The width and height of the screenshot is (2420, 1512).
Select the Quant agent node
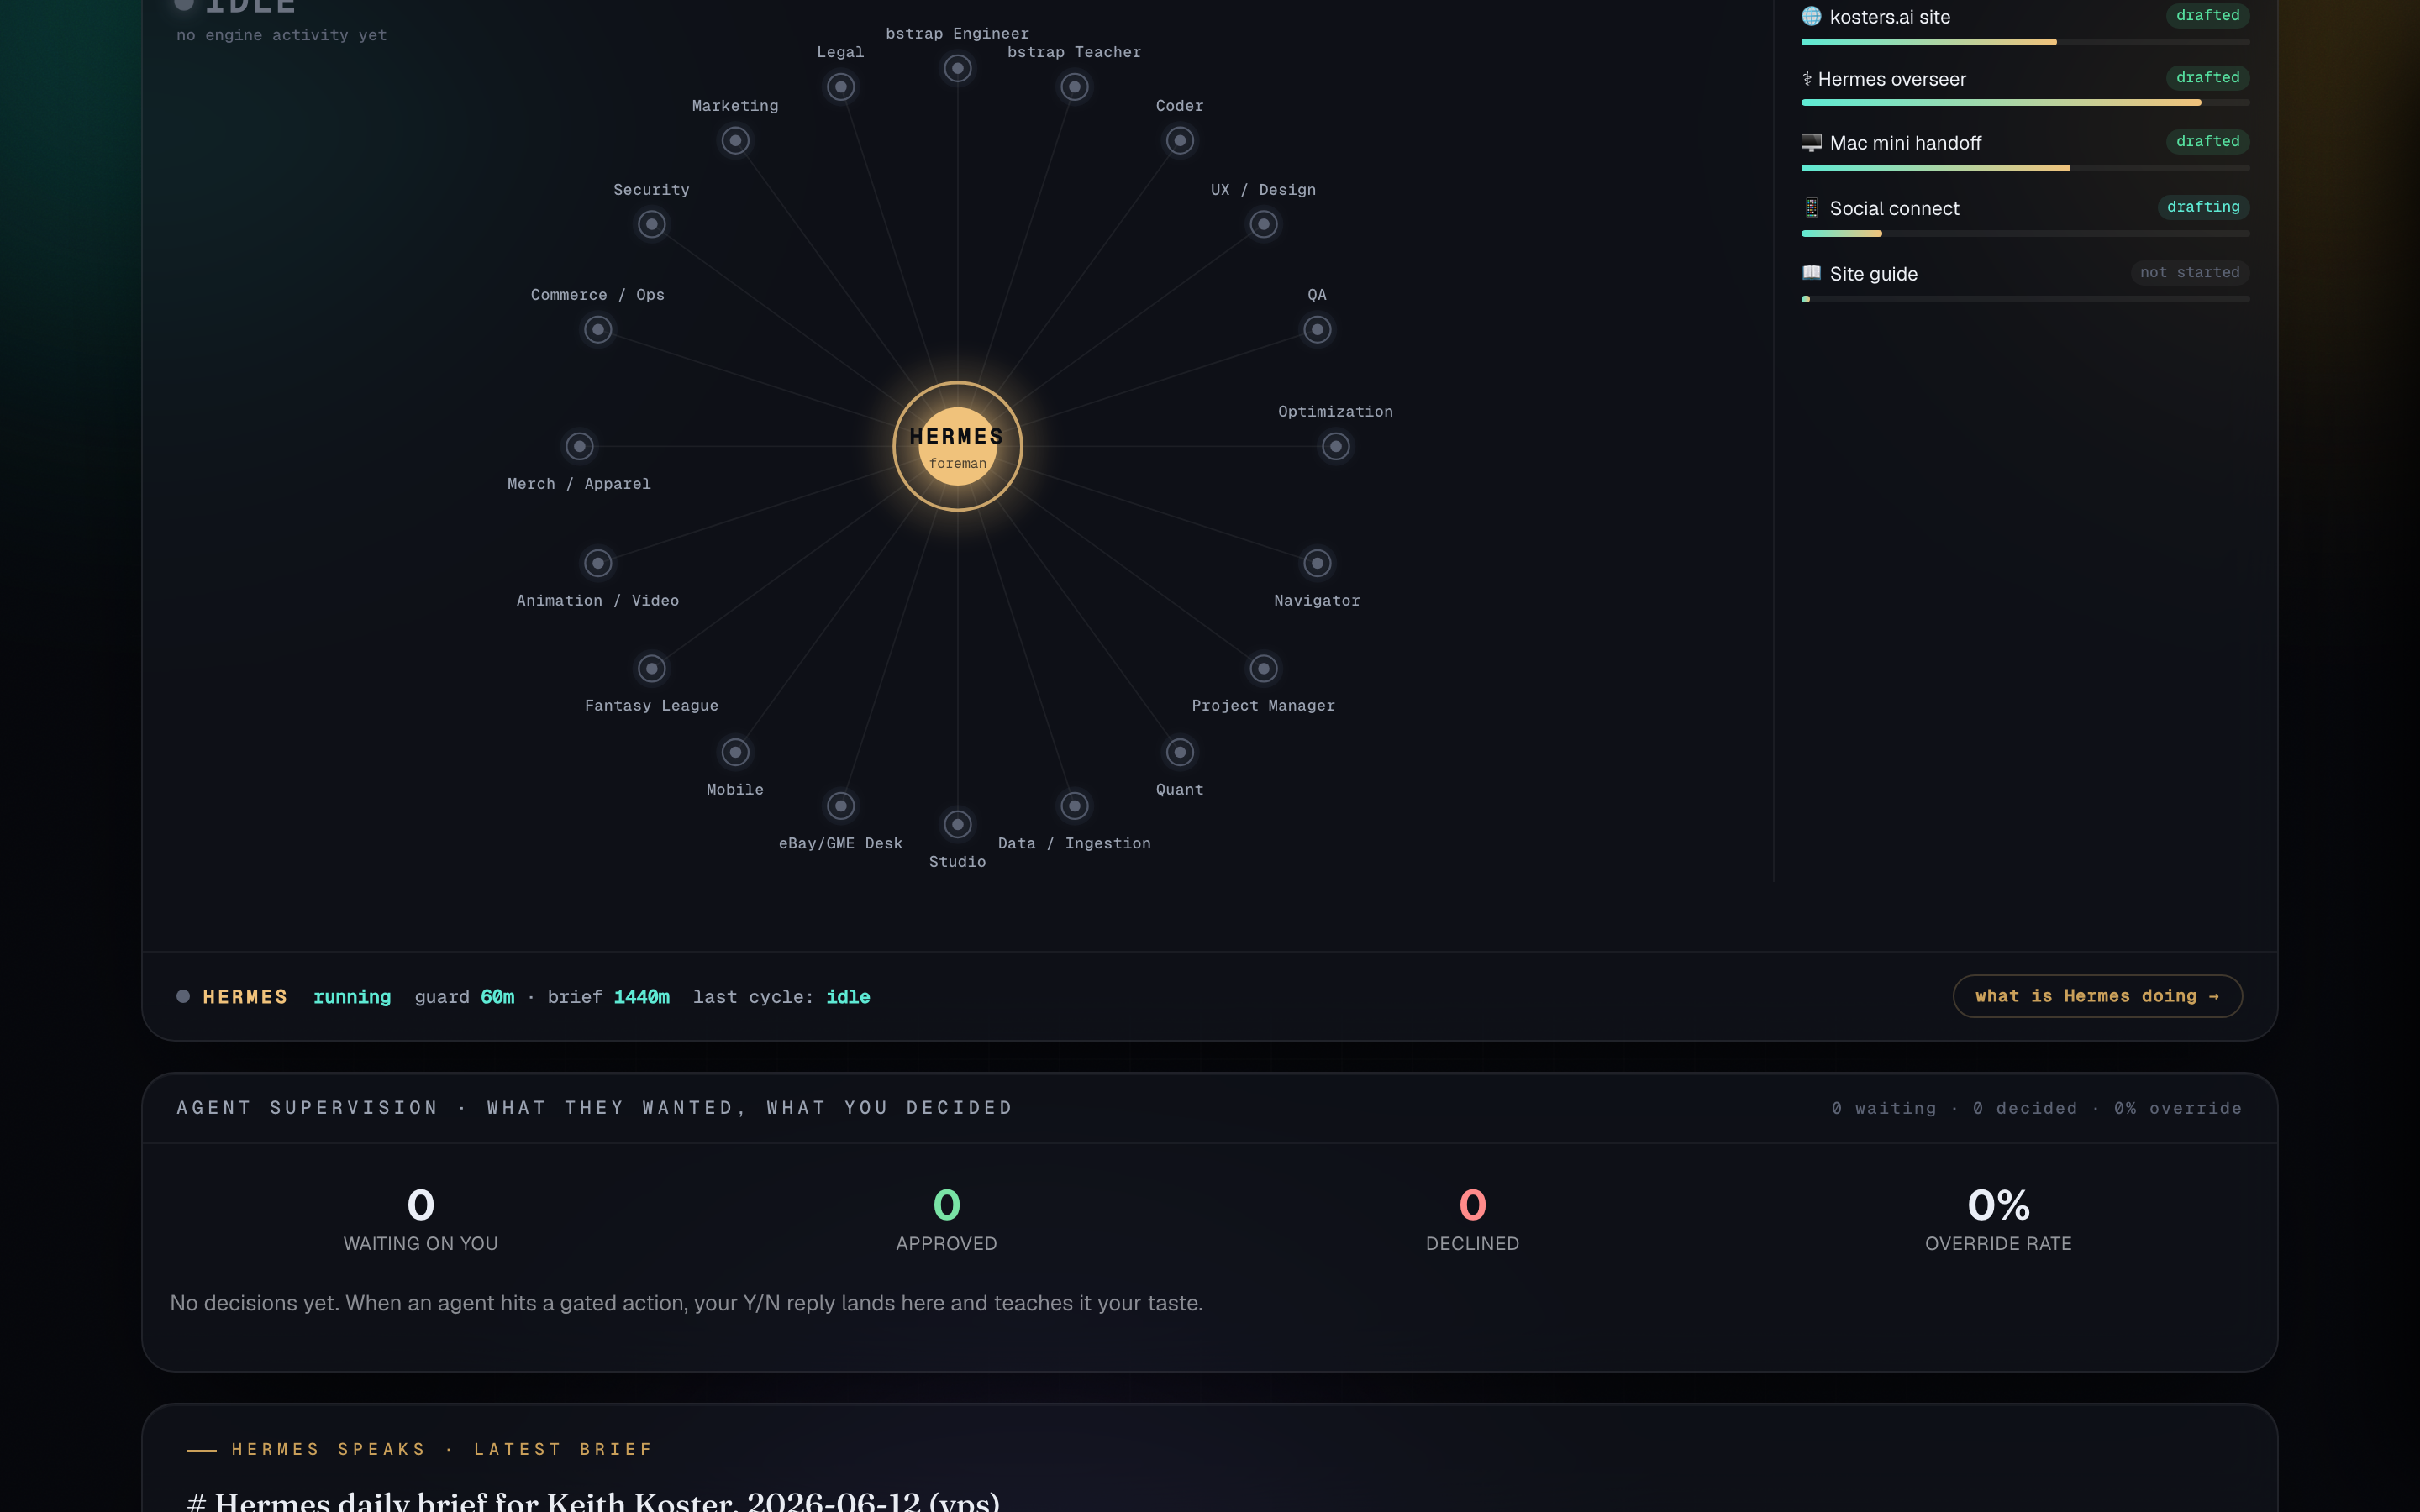pos(1179,752)
